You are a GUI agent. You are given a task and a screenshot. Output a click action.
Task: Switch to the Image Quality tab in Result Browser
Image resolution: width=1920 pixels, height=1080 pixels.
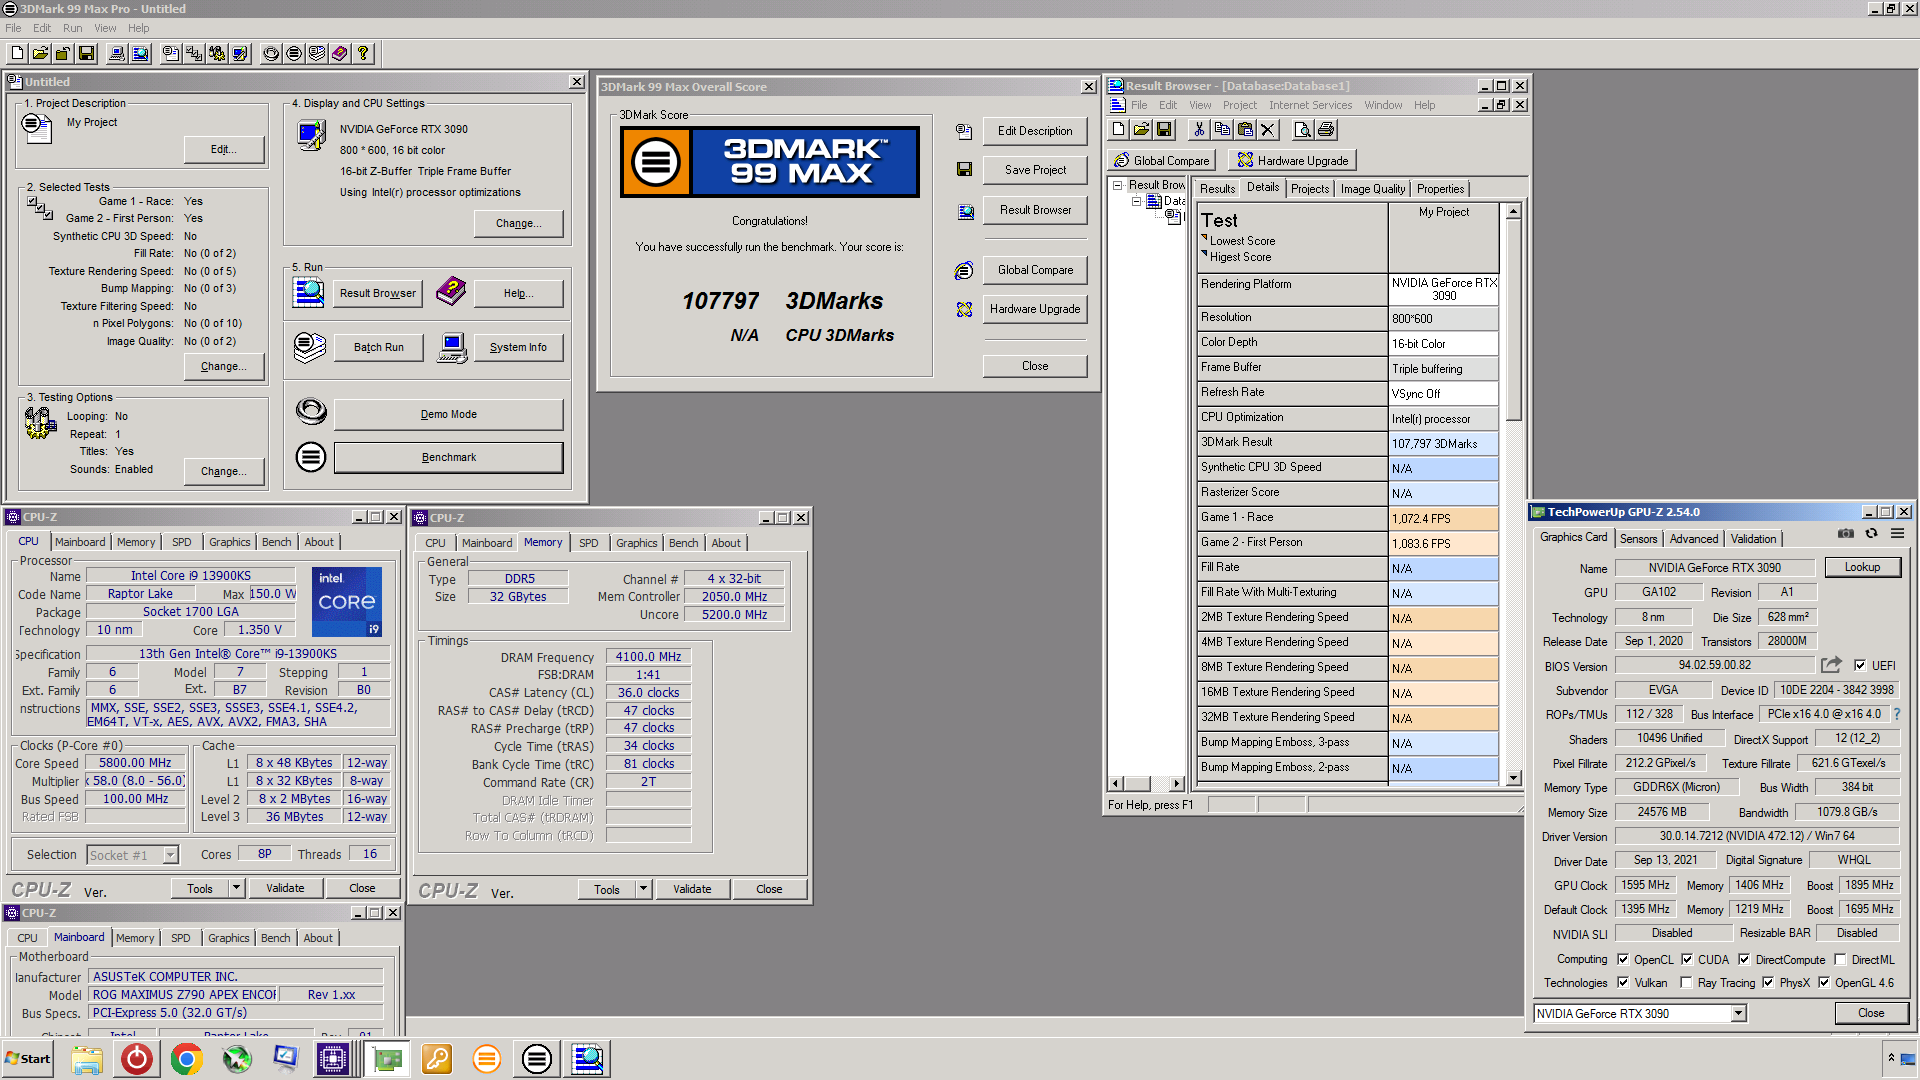point(1372,188)
